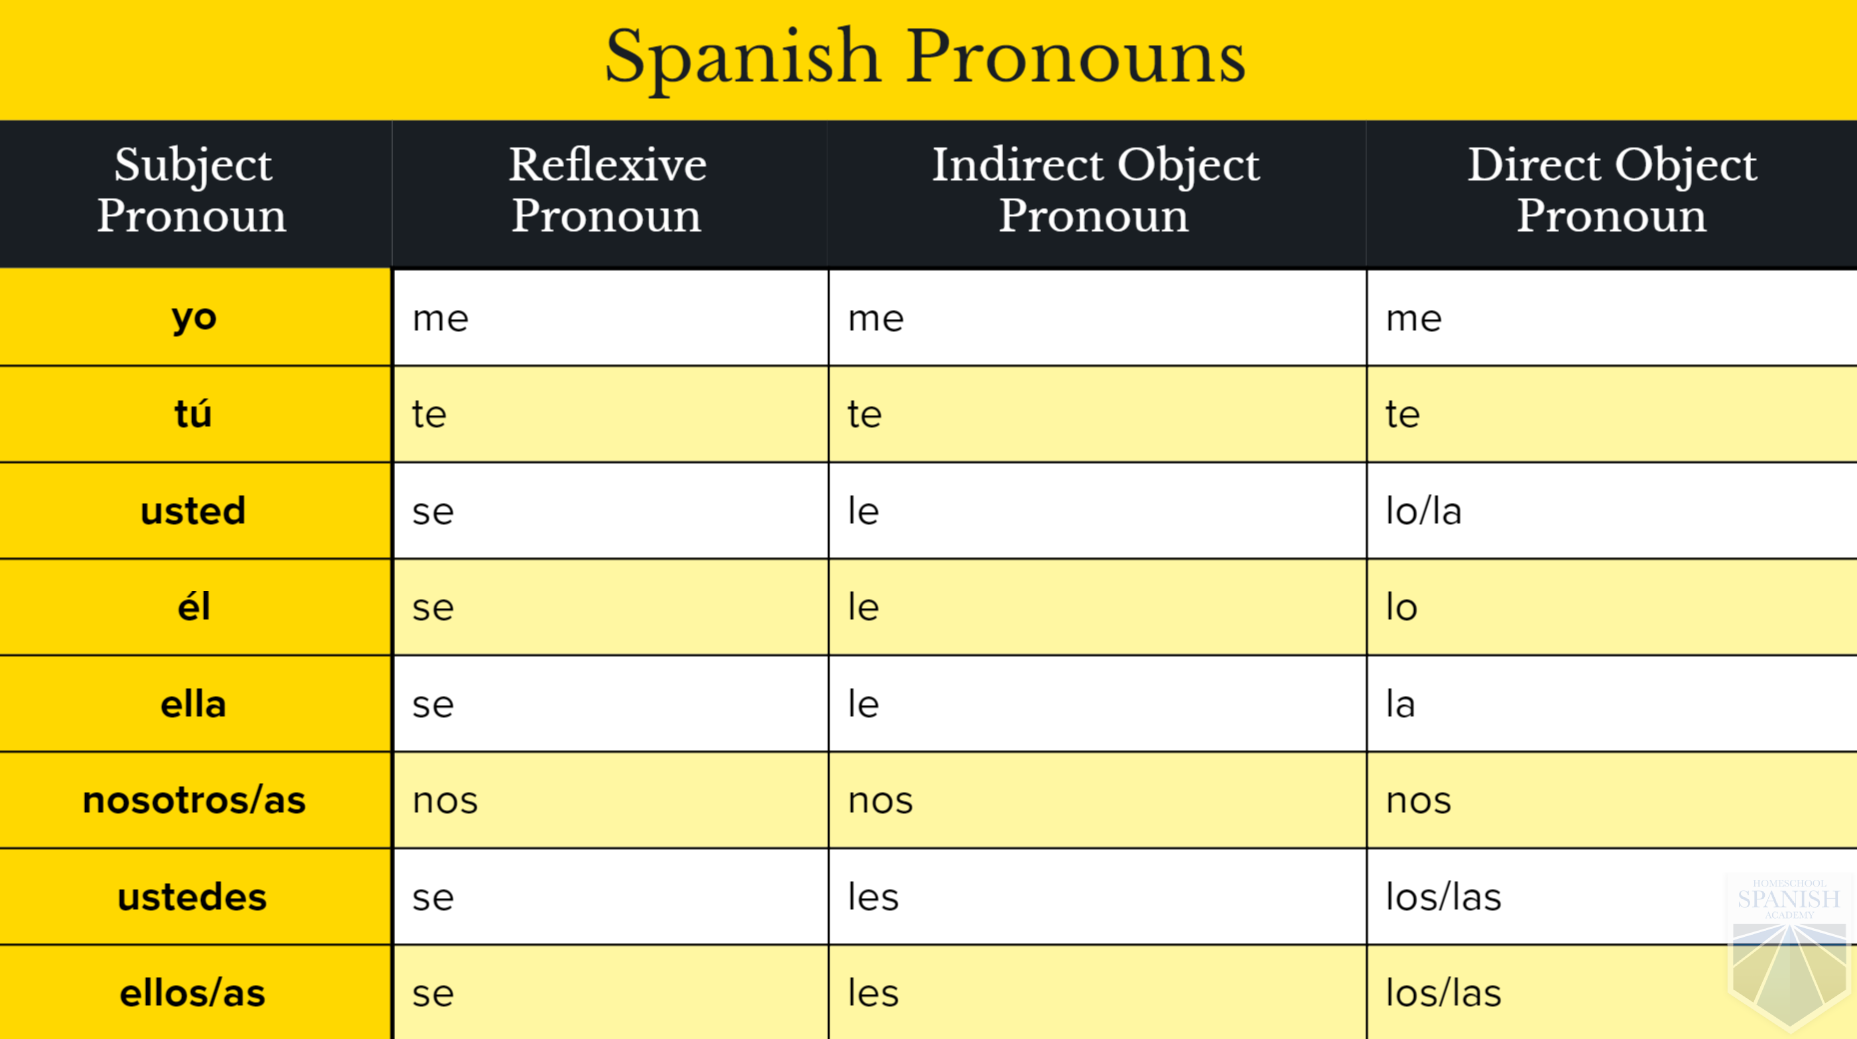1857x1039 pixels.
Task: Select the 'ustedes' subject pronoun cell
Action: pyautogui.click(x=192, y=897)
